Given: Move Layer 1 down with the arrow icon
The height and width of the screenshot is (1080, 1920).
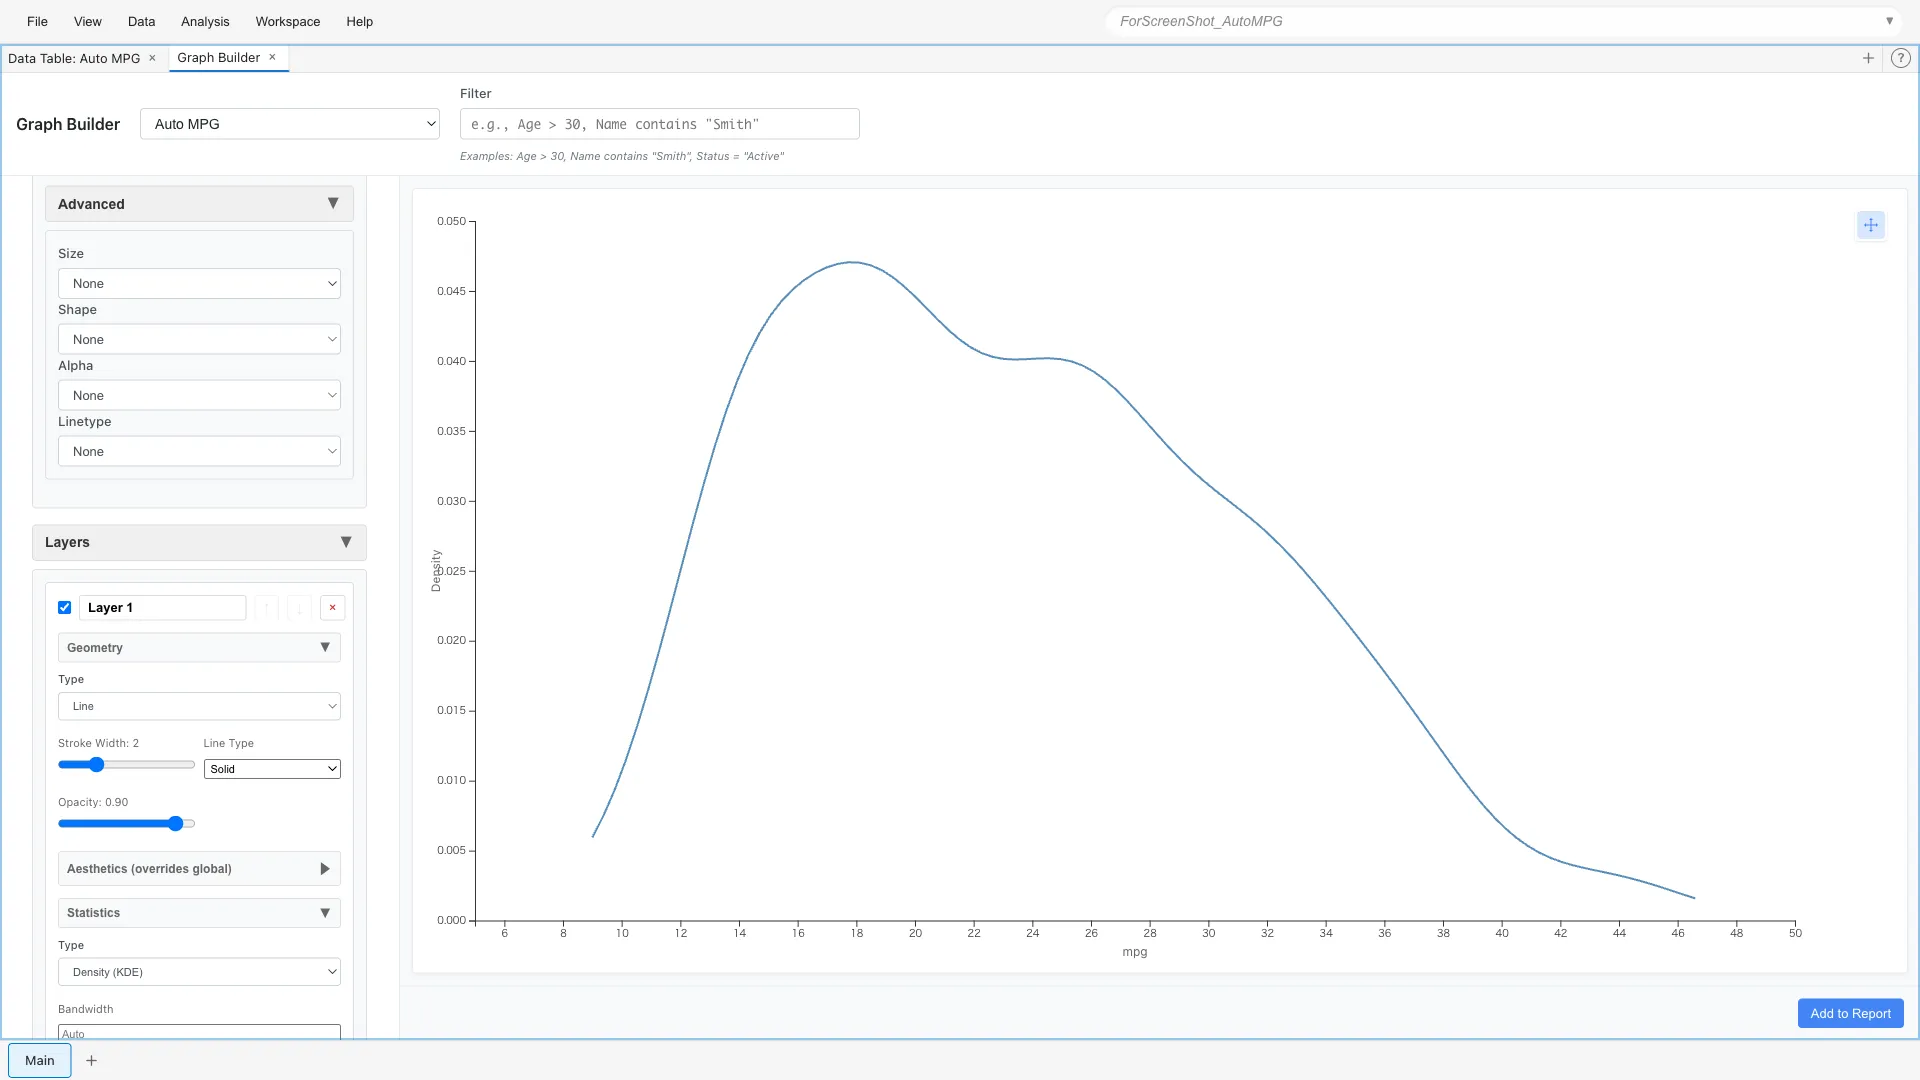Looking at the screenshot, I should tap(299, 607).
